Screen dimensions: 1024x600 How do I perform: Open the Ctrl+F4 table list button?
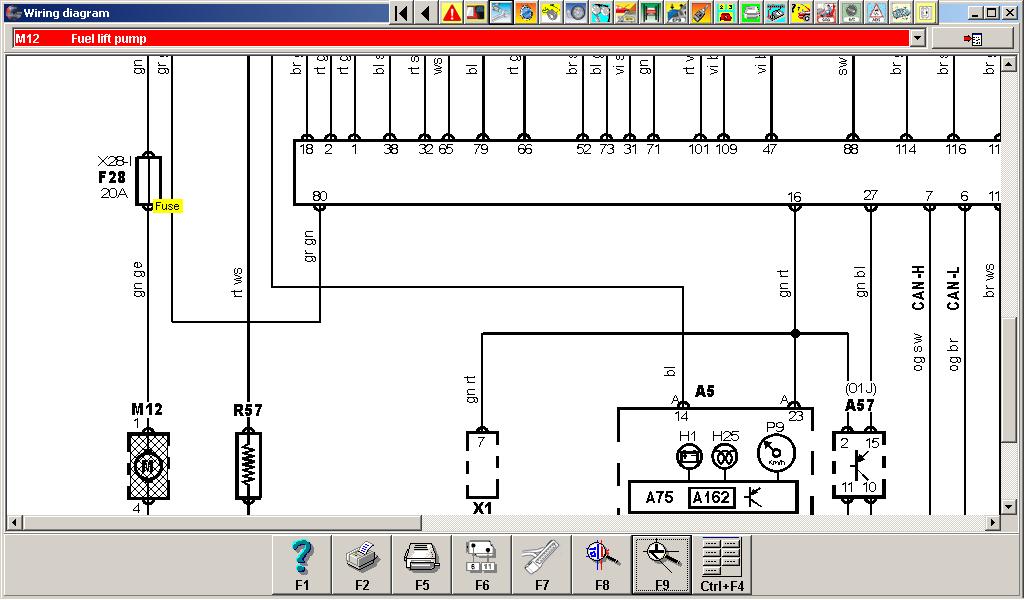point(721,565)
